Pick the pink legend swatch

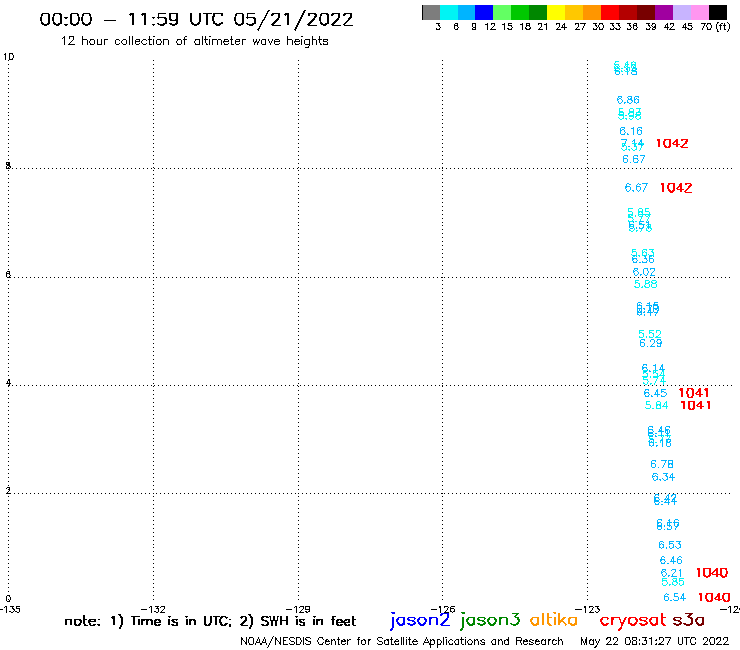pos(699,12)
